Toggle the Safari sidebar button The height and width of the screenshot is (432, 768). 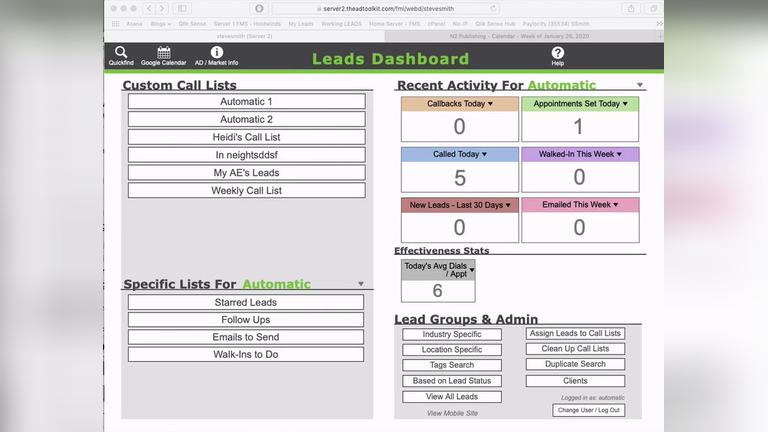(182, 8)
